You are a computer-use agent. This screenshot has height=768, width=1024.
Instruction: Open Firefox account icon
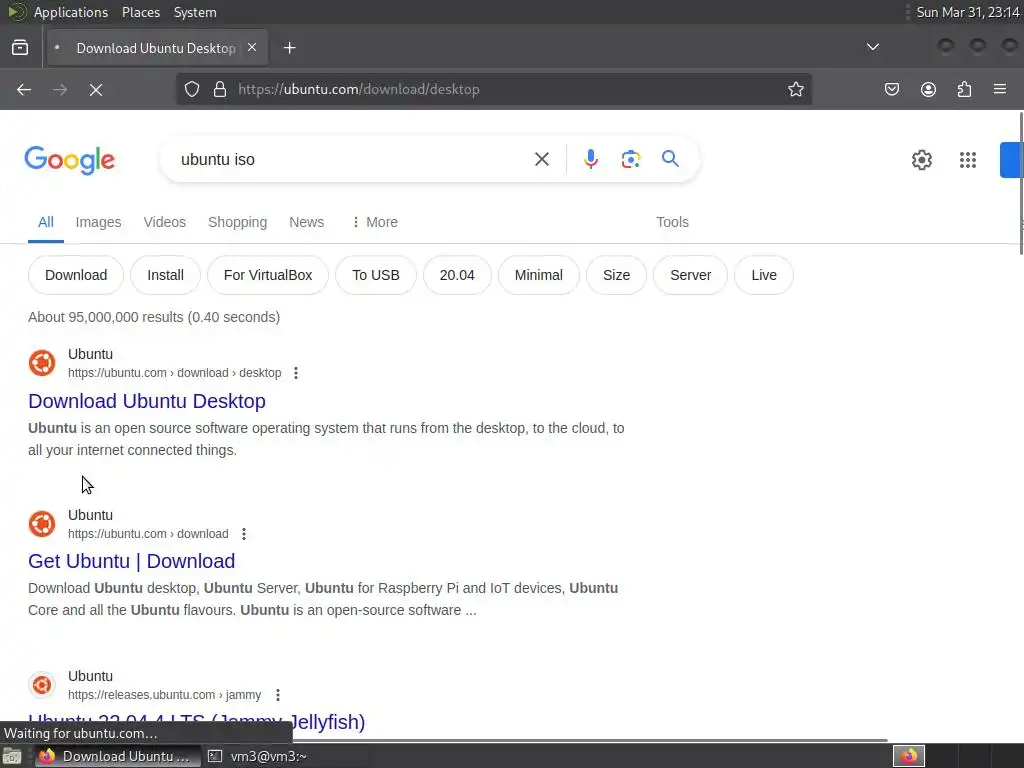point(928,89)
